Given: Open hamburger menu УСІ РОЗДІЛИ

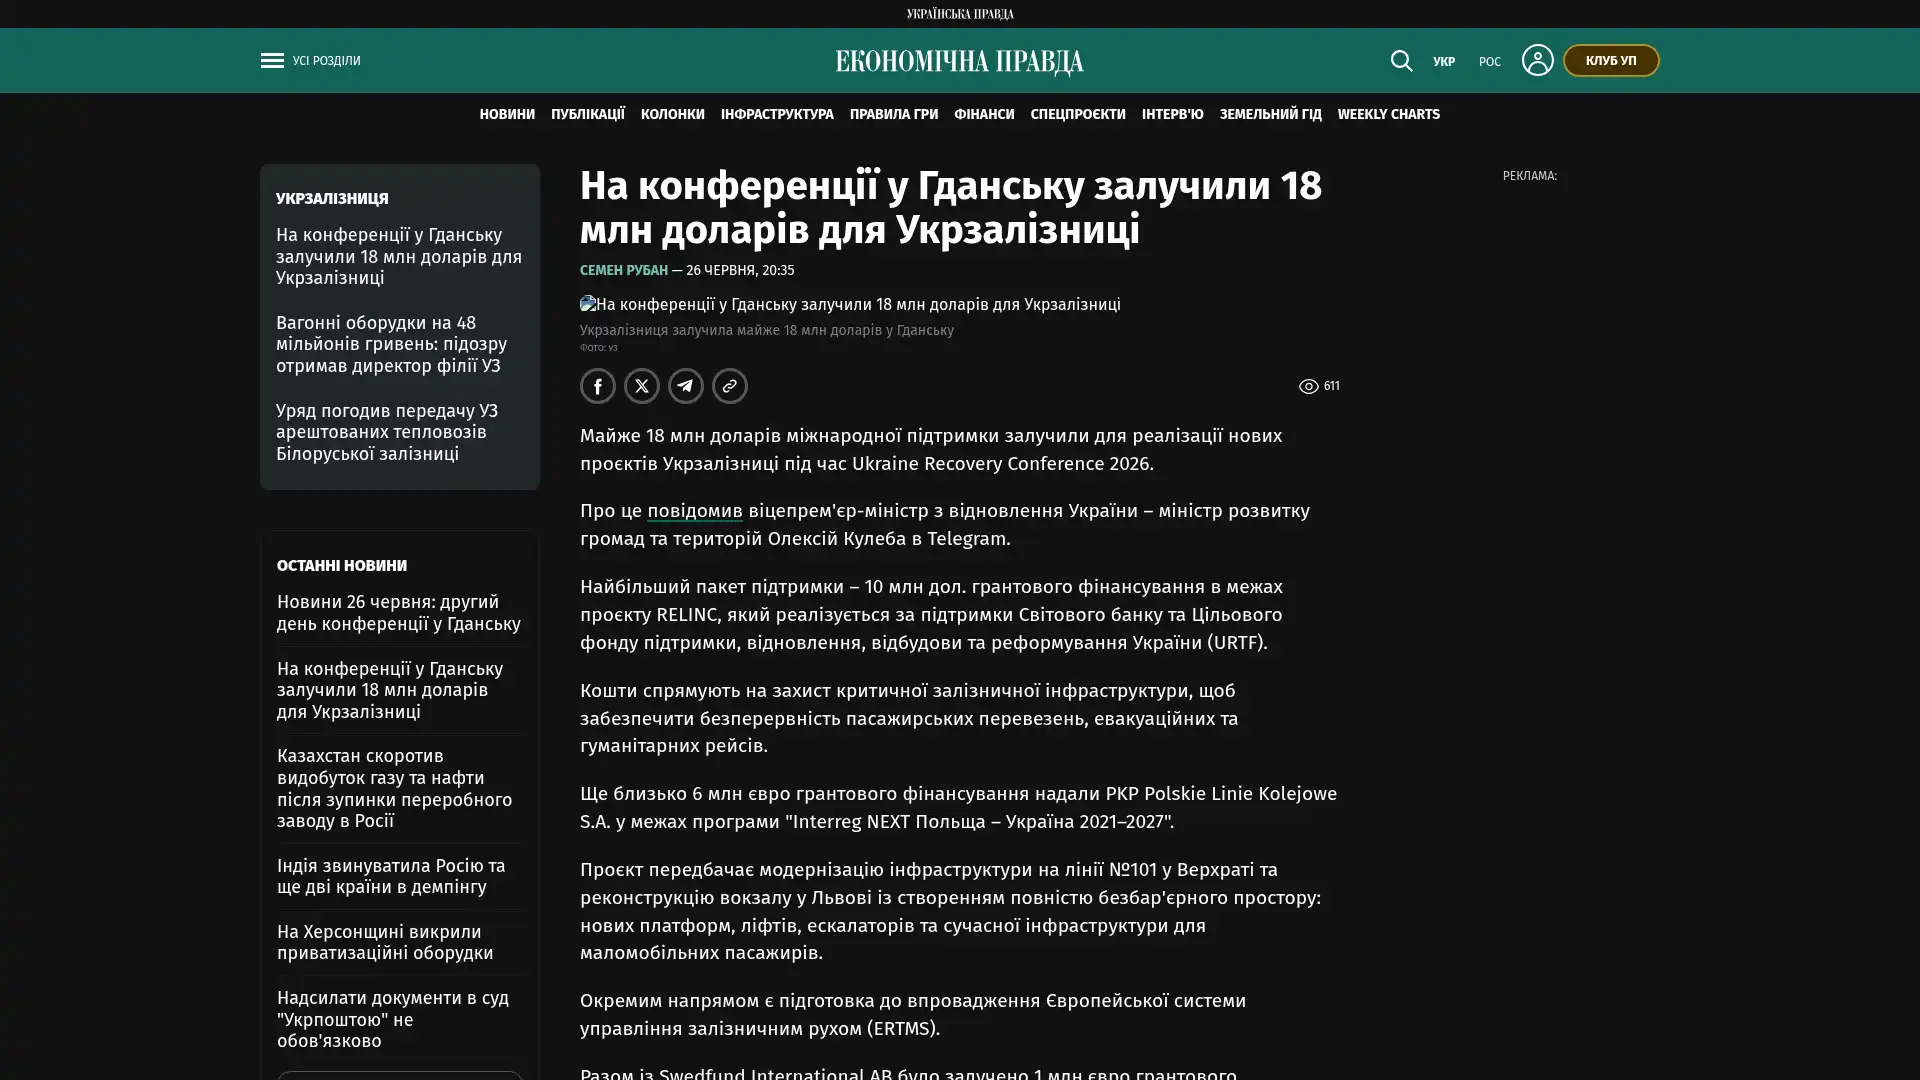Looking at the screenshot, I should tap(310, 61).
